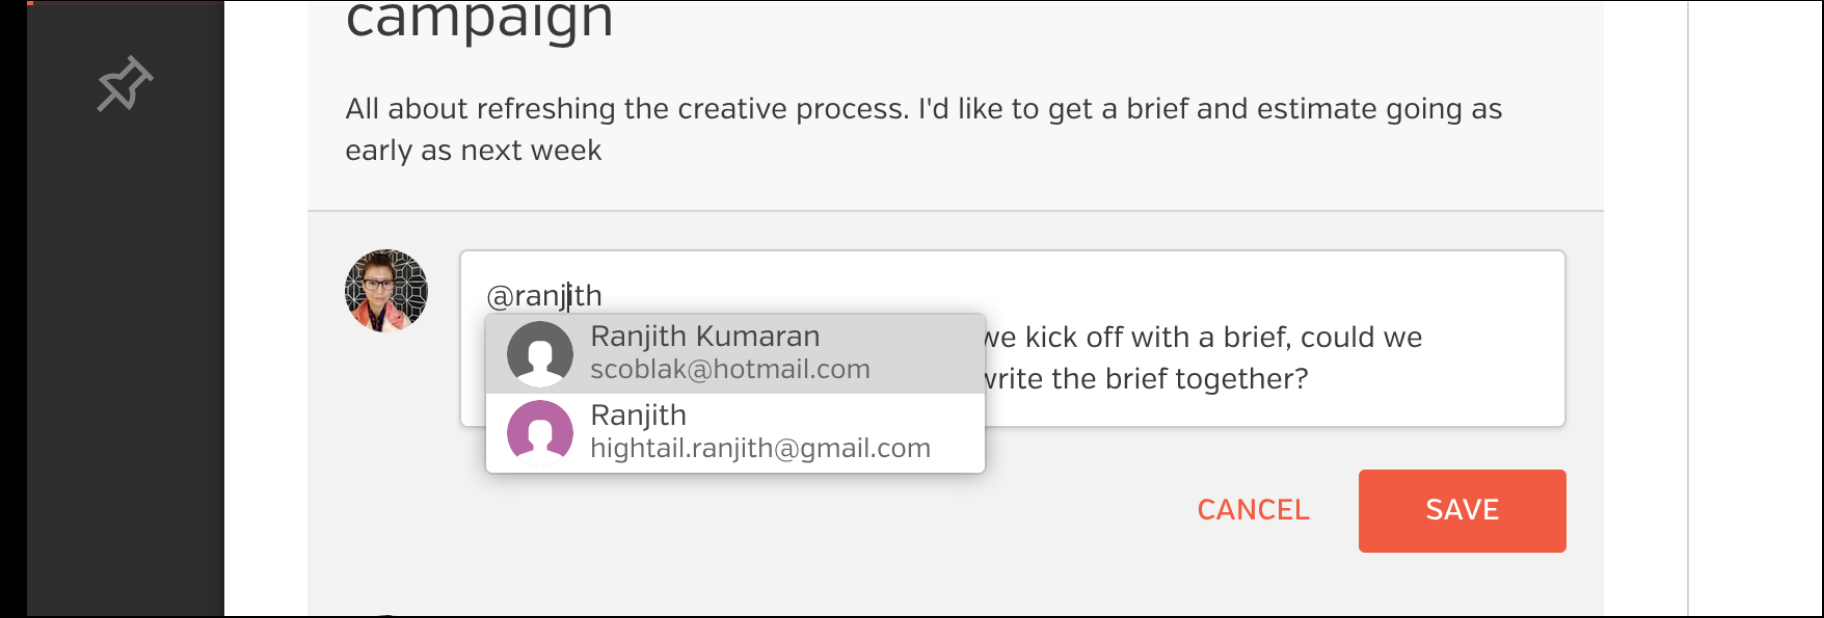1824x618 pixels.
Task: Click the "campaign" title heading
Action: [479, 20]
